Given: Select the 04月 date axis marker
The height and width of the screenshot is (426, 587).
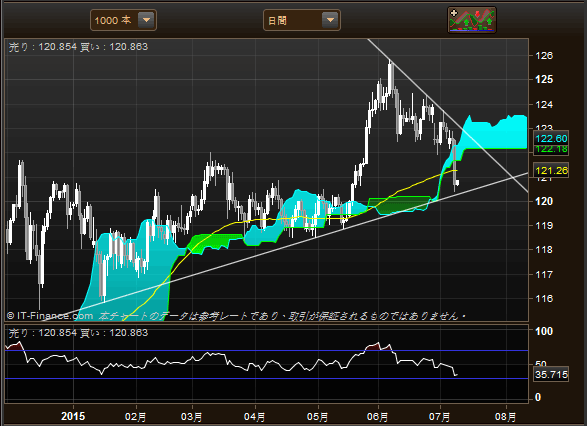Looking at the screenshot, I should pyautogui.click(x=255, y=417).
